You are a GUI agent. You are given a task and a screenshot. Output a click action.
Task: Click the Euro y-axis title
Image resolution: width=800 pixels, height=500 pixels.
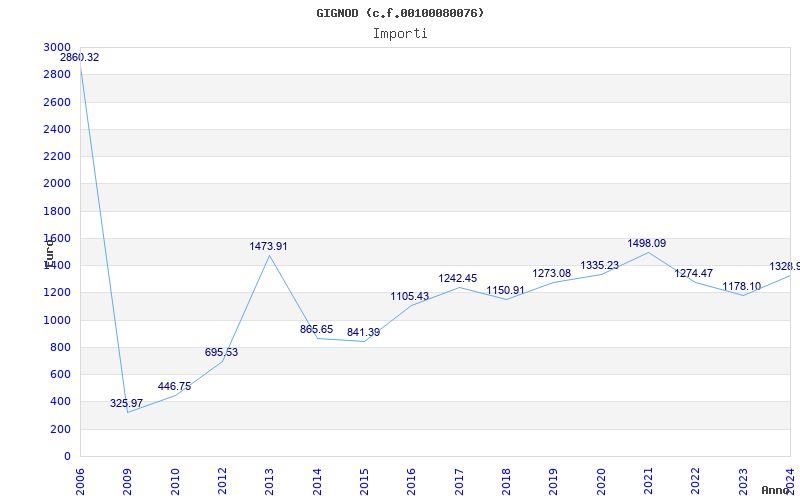point(49,253)
